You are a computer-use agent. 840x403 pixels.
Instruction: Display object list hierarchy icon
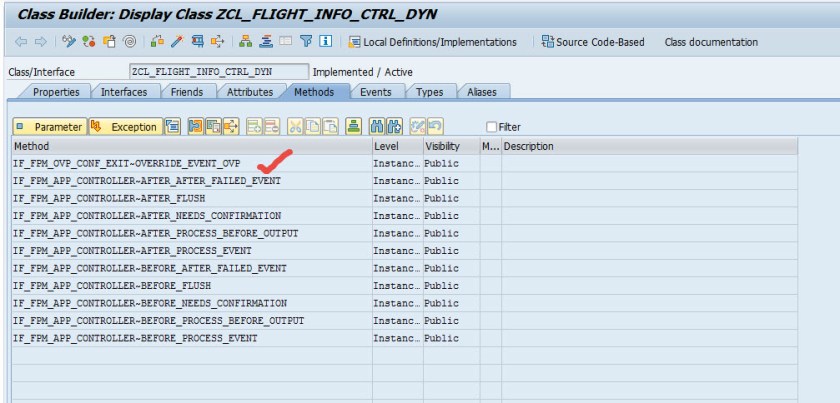click(x=245, y=42)
